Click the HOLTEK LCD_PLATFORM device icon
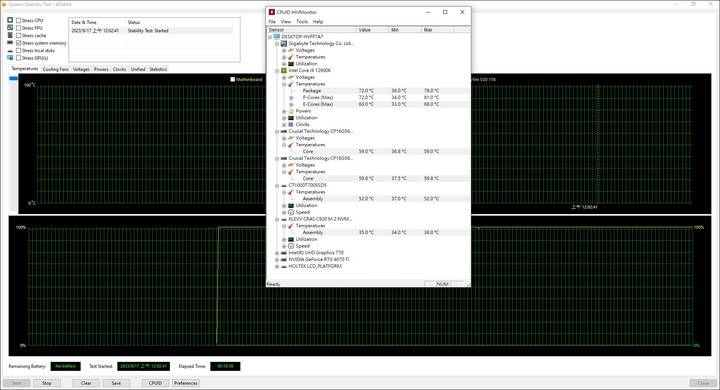 pos(284,266)
